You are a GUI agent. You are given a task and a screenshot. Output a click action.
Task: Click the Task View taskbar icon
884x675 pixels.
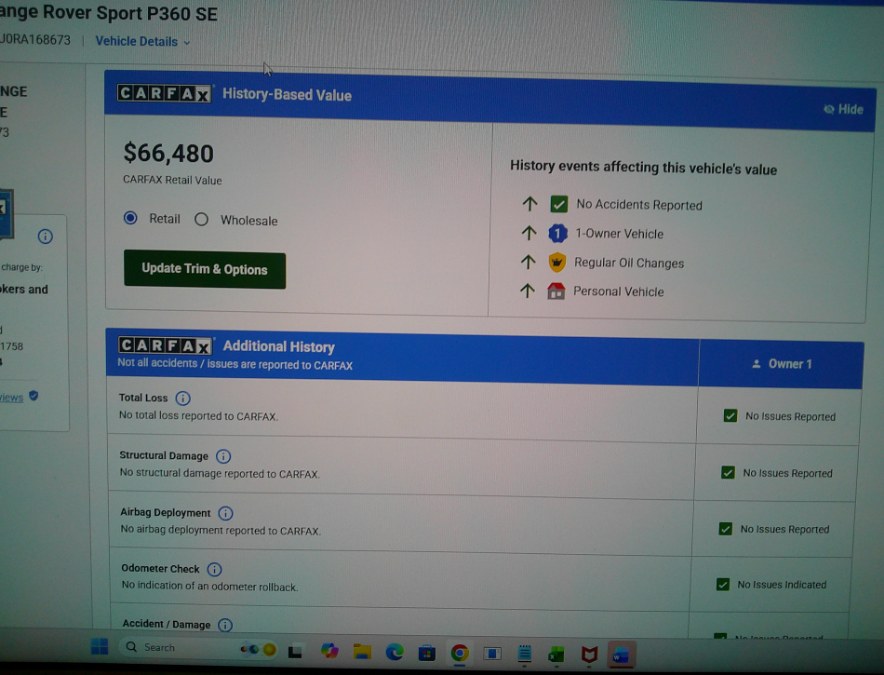tap(295, 651)
